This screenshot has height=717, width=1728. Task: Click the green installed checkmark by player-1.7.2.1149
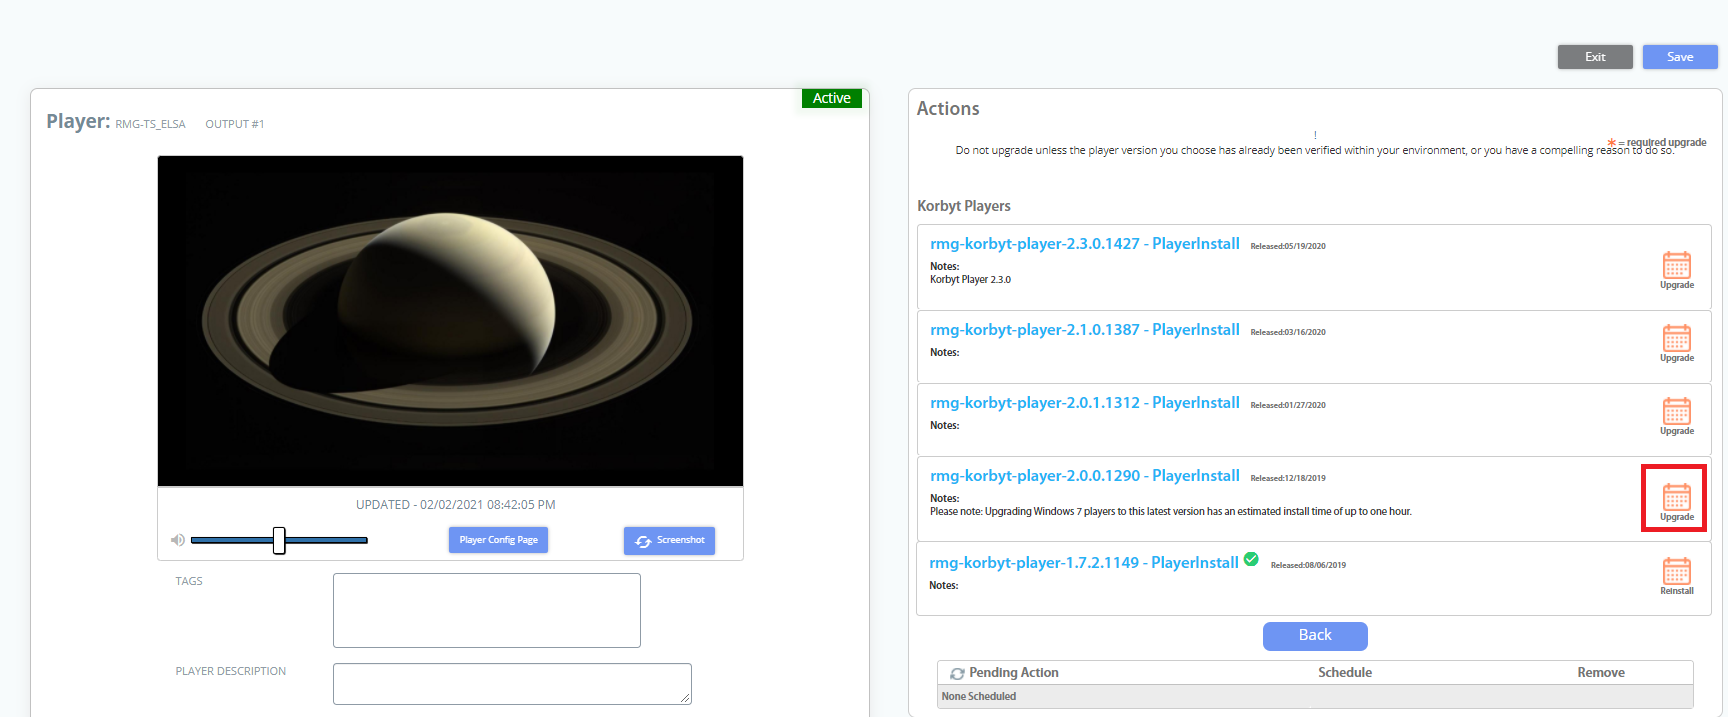pyautogui.click(x=1251, y=560)
